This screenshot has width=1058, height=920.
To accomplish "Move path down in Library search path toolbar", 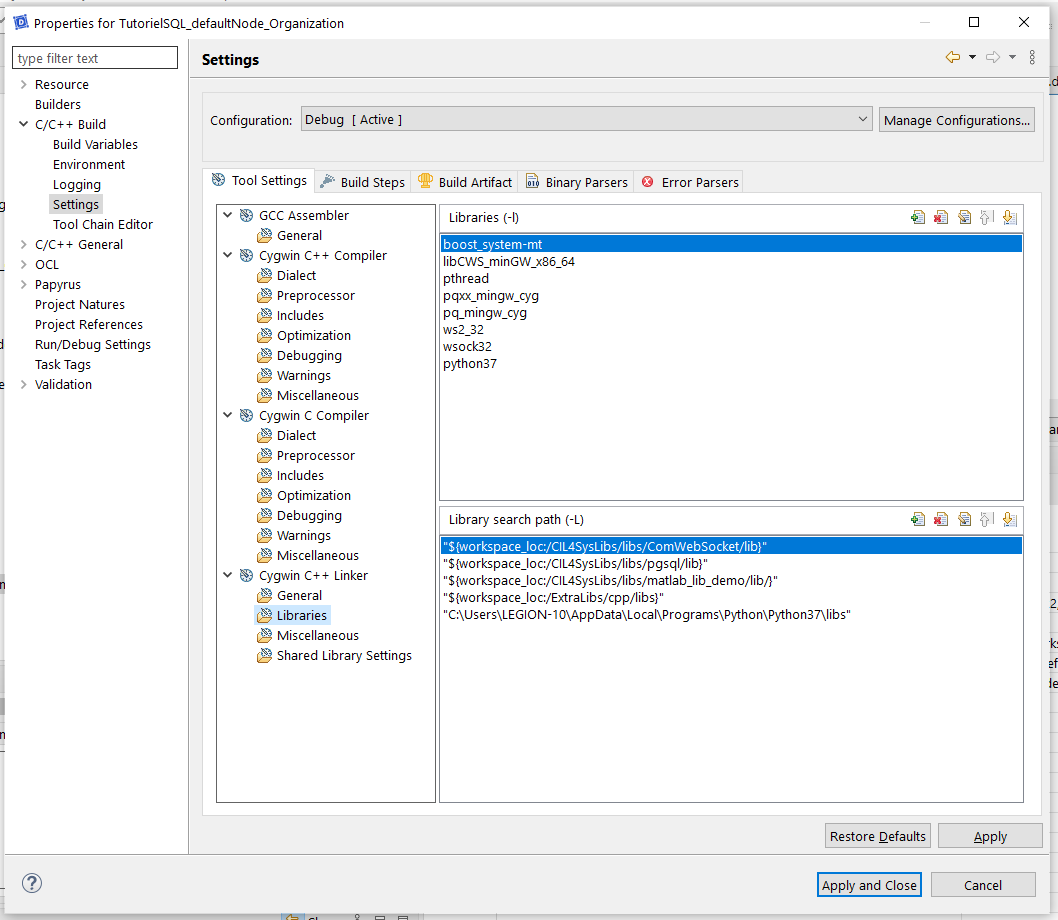I will coord(1009,519).
